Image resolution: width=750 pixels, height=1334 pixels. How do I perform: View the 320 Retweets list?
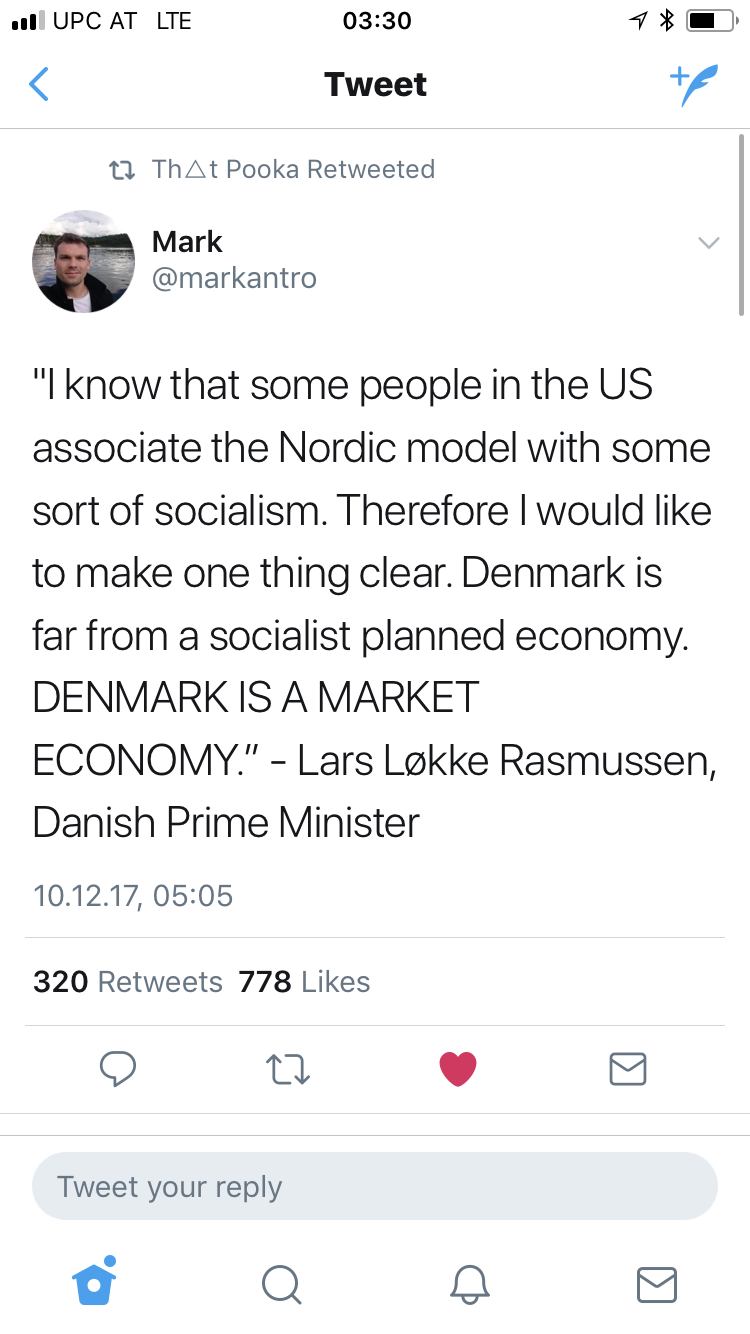pos(128,982)
